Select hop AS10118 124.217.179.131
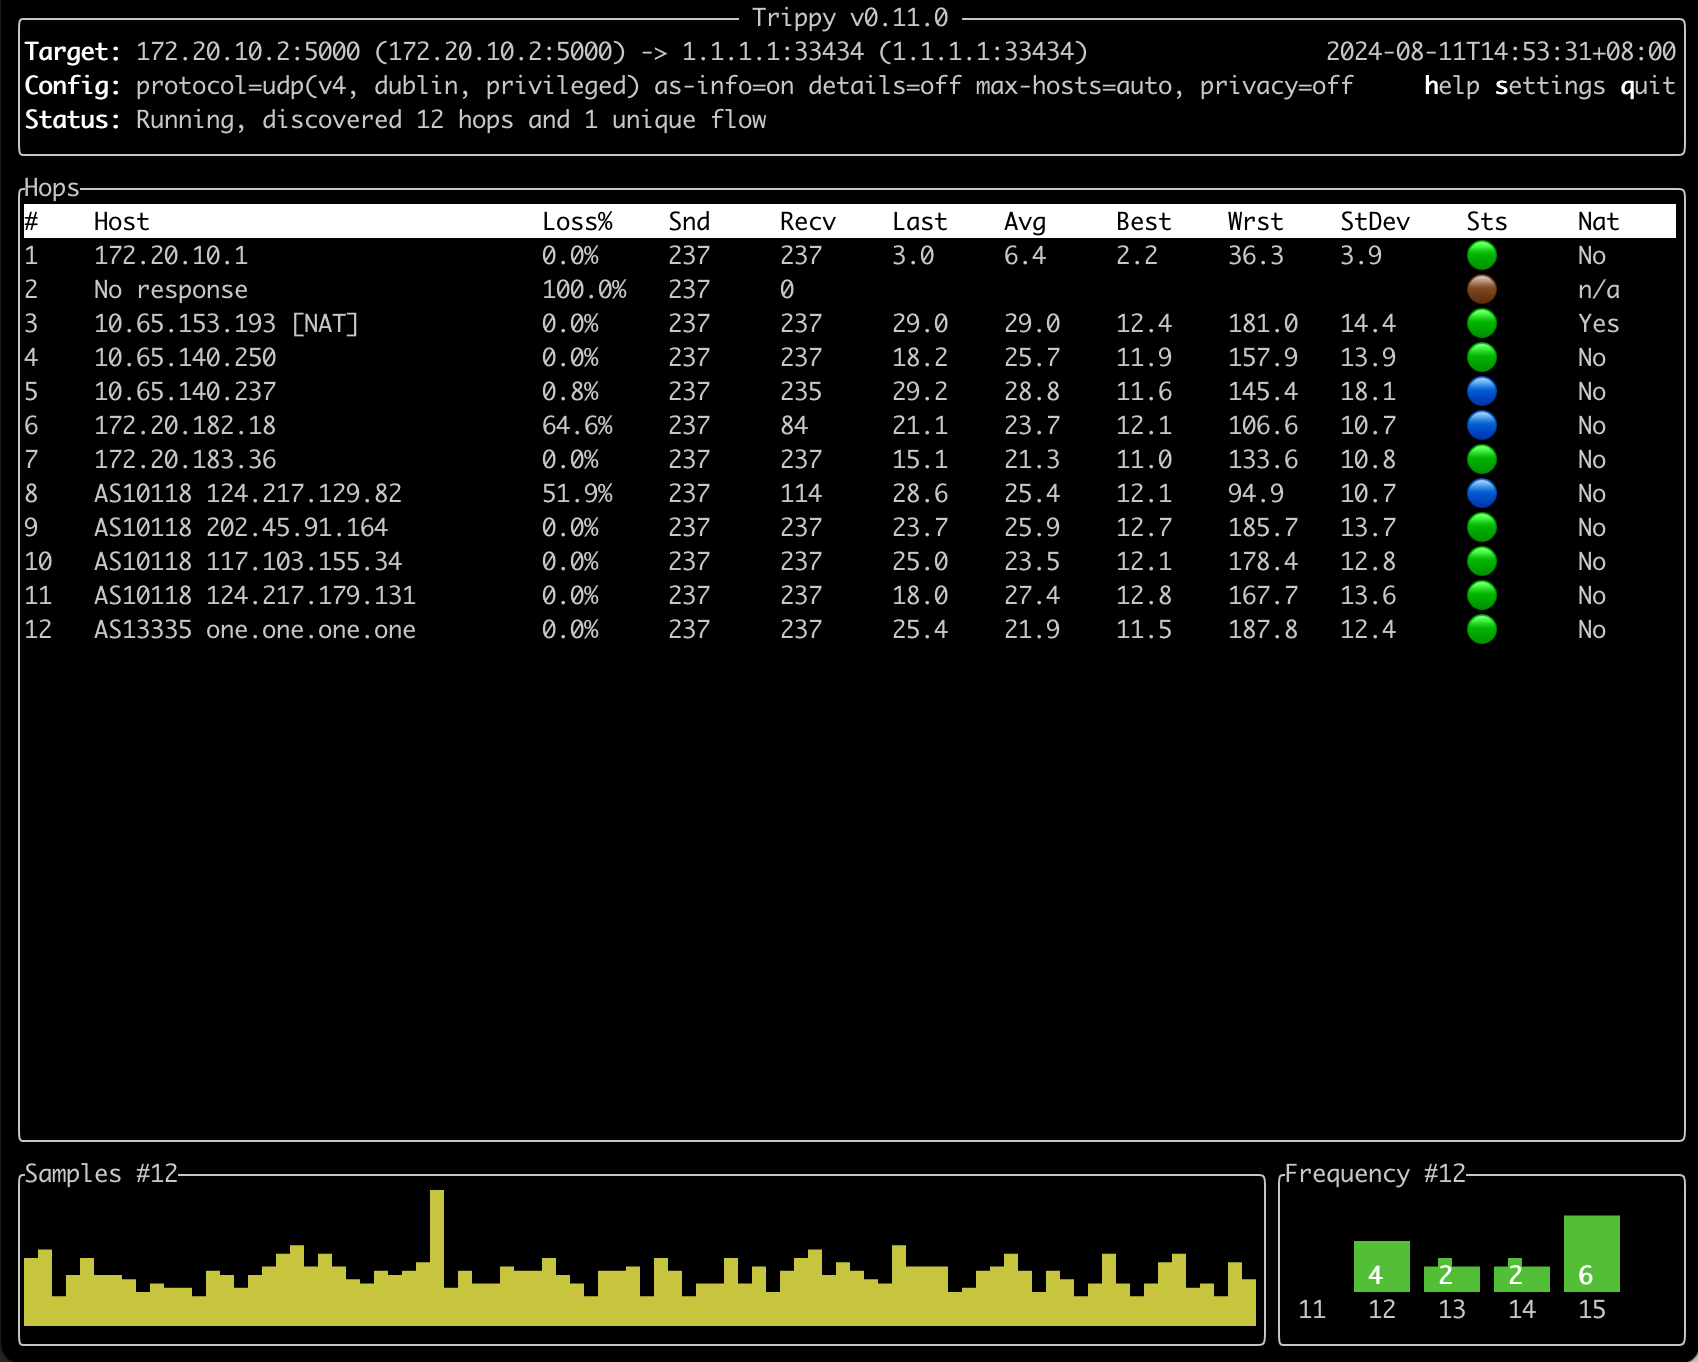 pos(849,596)
